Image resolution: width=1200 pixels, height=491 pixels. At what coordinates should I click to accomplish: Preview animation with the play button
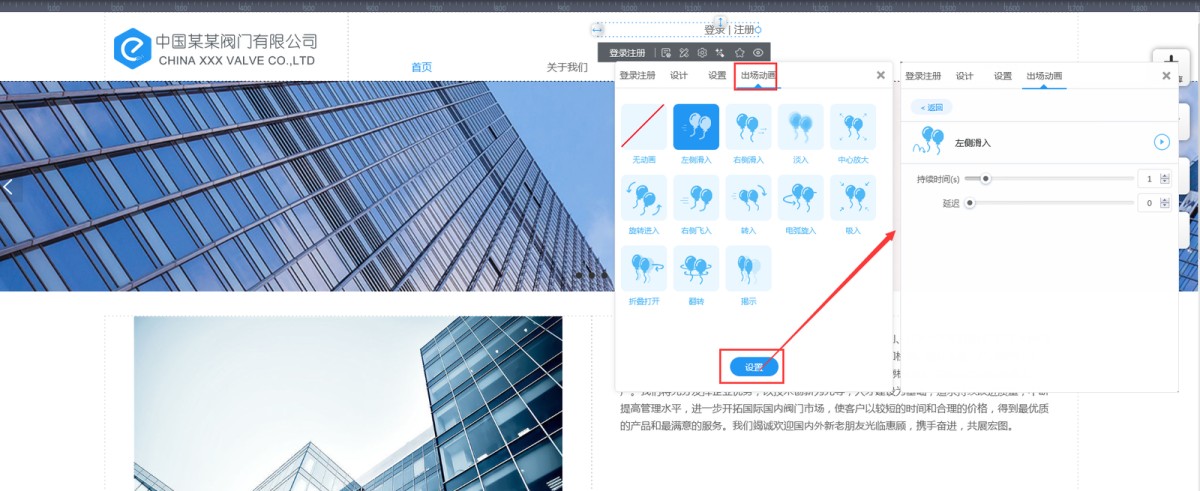1161,142
